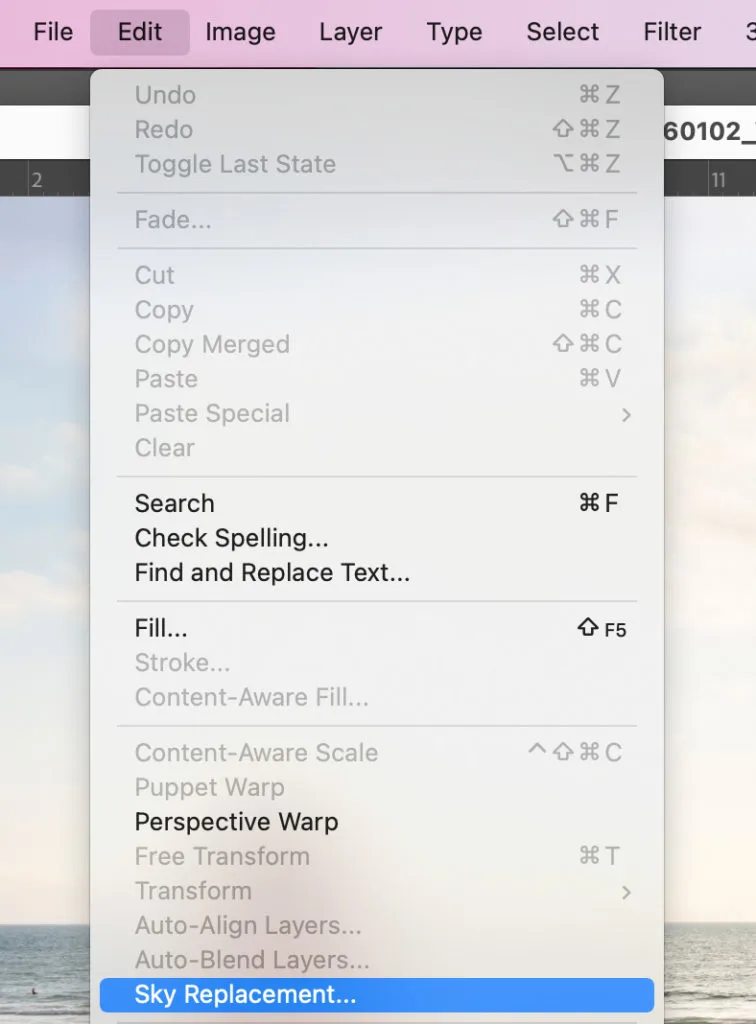Image resolution: width=756 pixels, height=1024 pixels.
Task: Expand the Paste Special submenu arrow
Action: [626, 414]
